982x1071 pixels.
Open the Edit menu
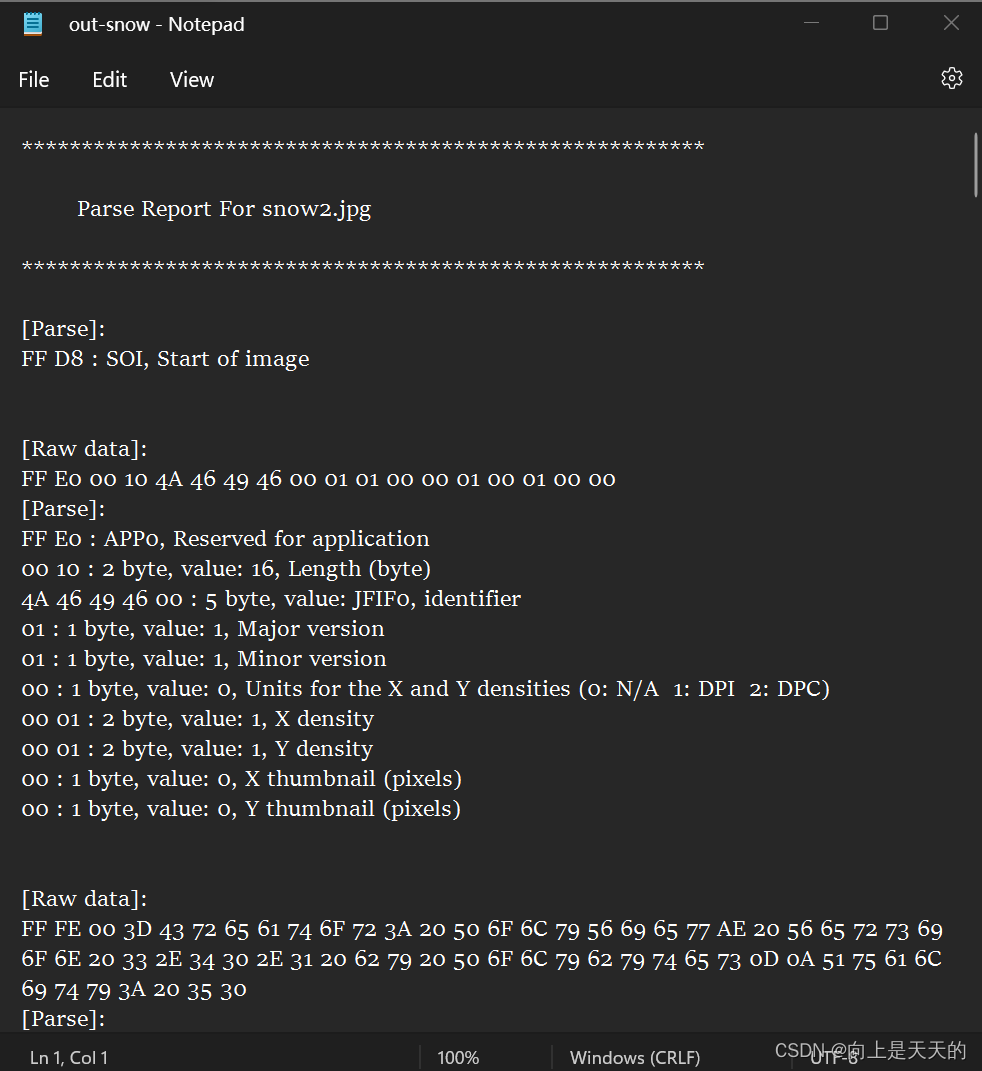tap(109, 80)
